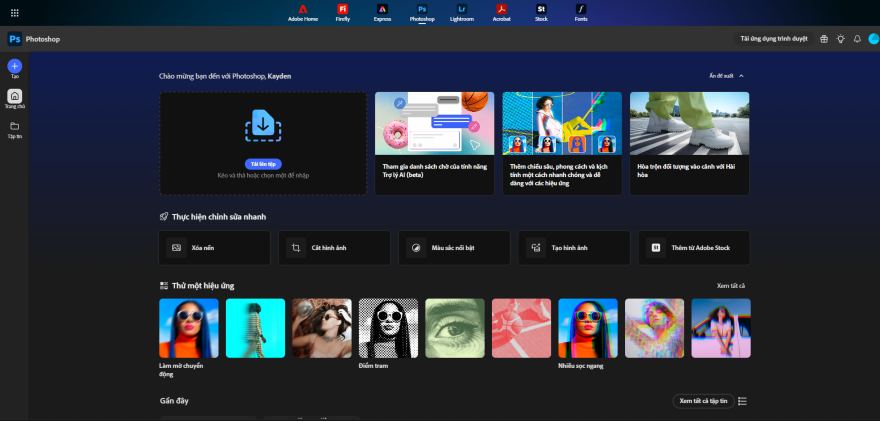Open the Firefly app
The image size is (880, 422).
[342, 13]
